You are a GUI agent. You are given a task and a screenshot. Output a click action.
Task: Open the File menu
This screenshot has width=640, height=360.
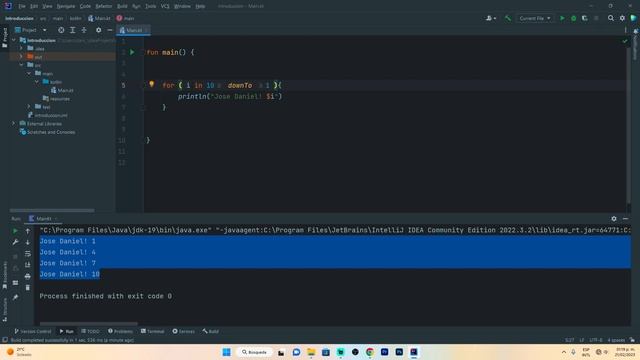[x=22, y=6]
